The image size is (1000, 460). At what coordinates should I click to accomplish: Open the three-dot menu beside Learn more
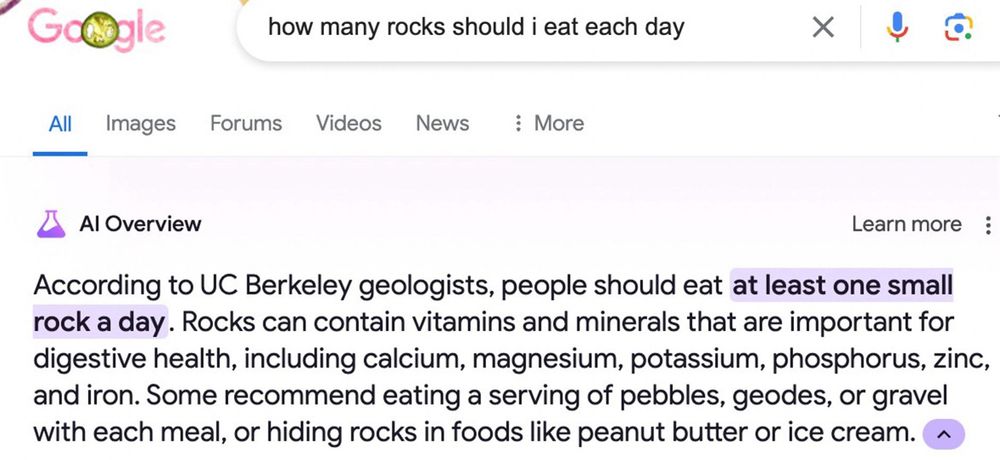pyautogui.click(x=988, y=225)
